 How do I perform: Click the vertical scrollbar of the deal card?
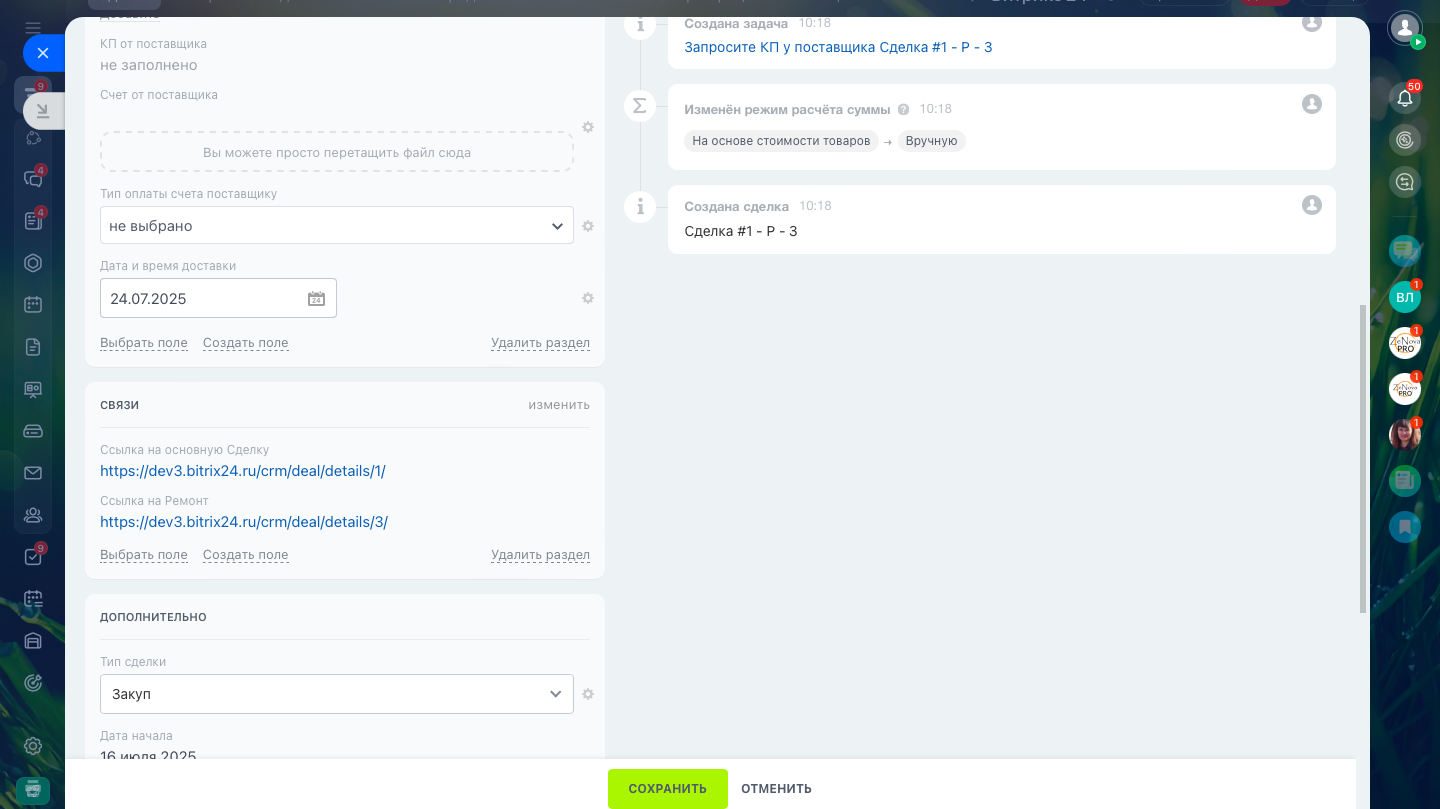(x=1363, y=459)
